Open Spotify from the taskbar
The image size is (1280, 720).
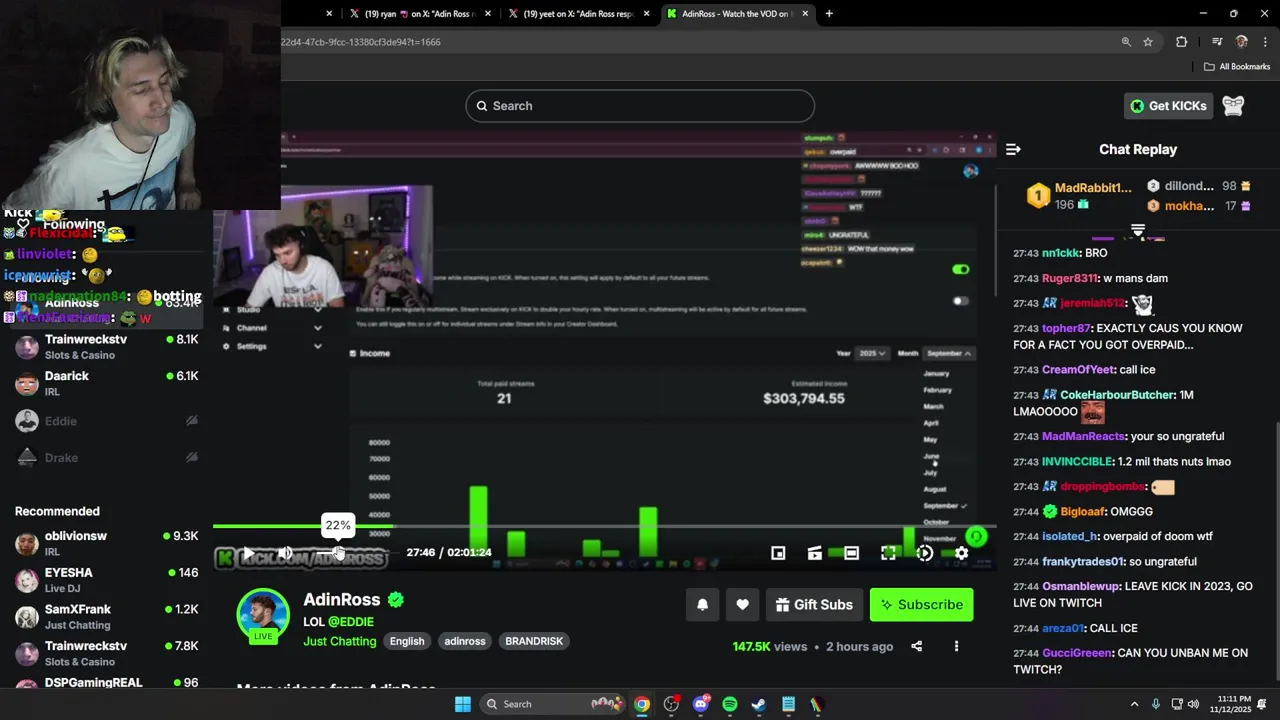tap(730, 704)
